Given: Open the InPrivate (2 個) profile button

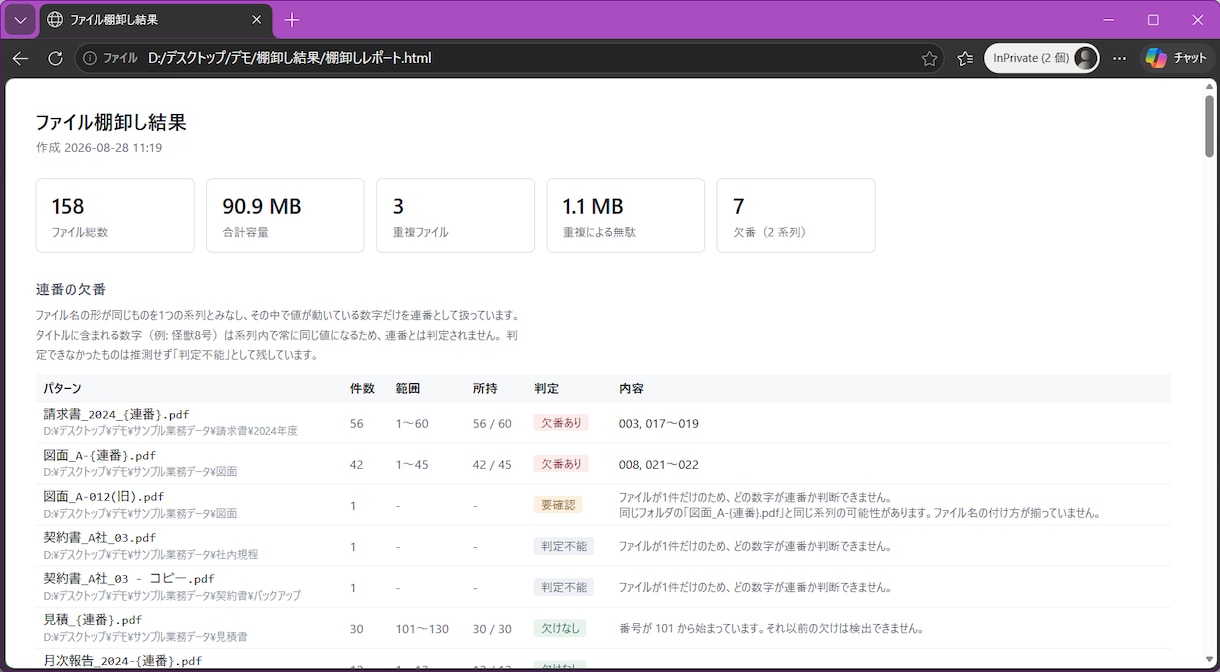Looking at the screenshot, I should (x=1042, y=58).
